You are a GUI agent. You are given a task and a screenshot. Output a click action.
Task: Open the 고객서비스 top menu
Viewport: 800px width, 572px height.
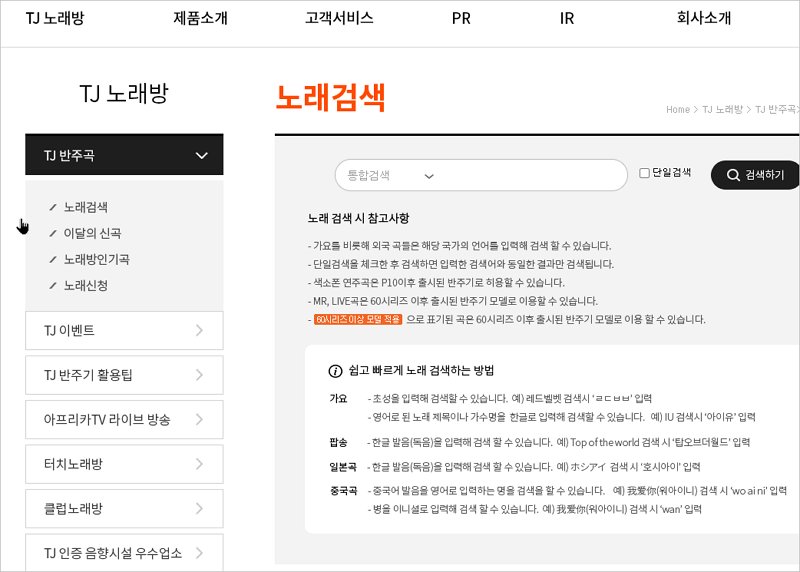339,17
